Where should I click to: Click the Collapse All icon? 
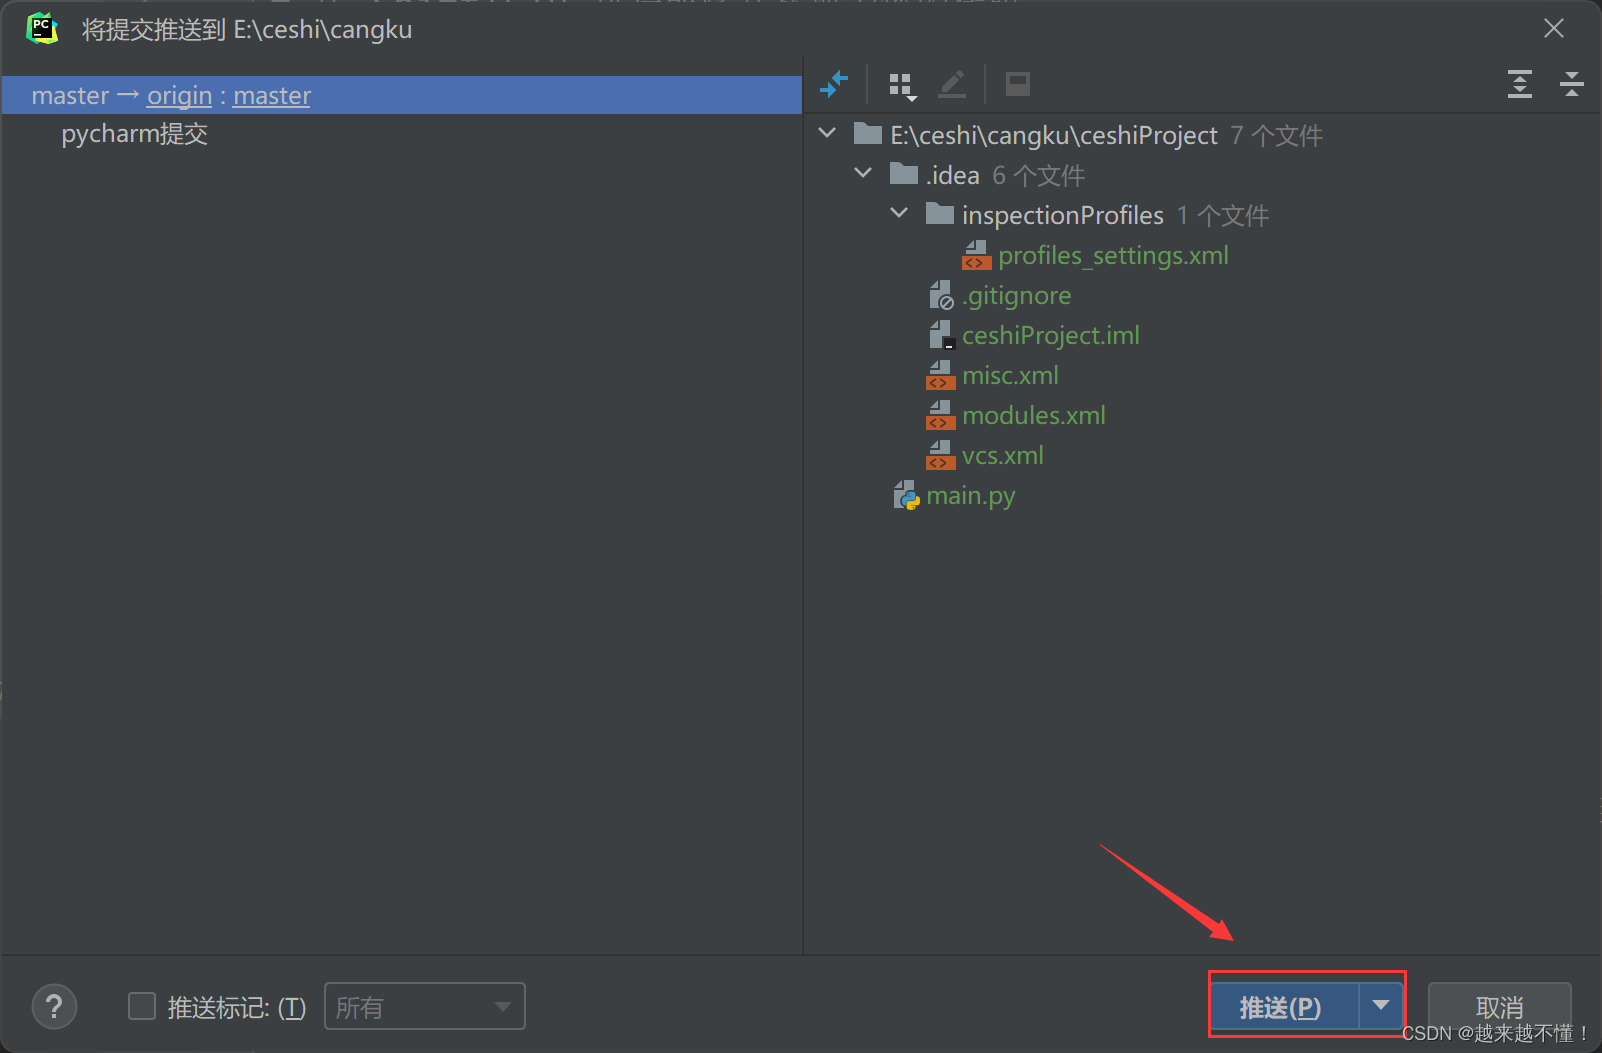click(x=1572, y=85)
